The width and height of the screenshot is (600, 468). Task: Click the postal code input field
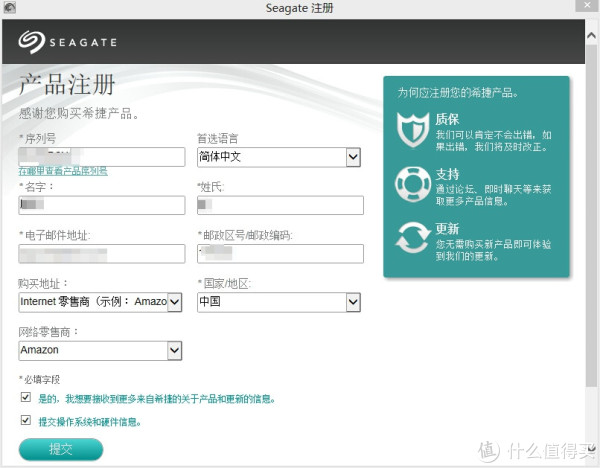[x=280, y=253]
